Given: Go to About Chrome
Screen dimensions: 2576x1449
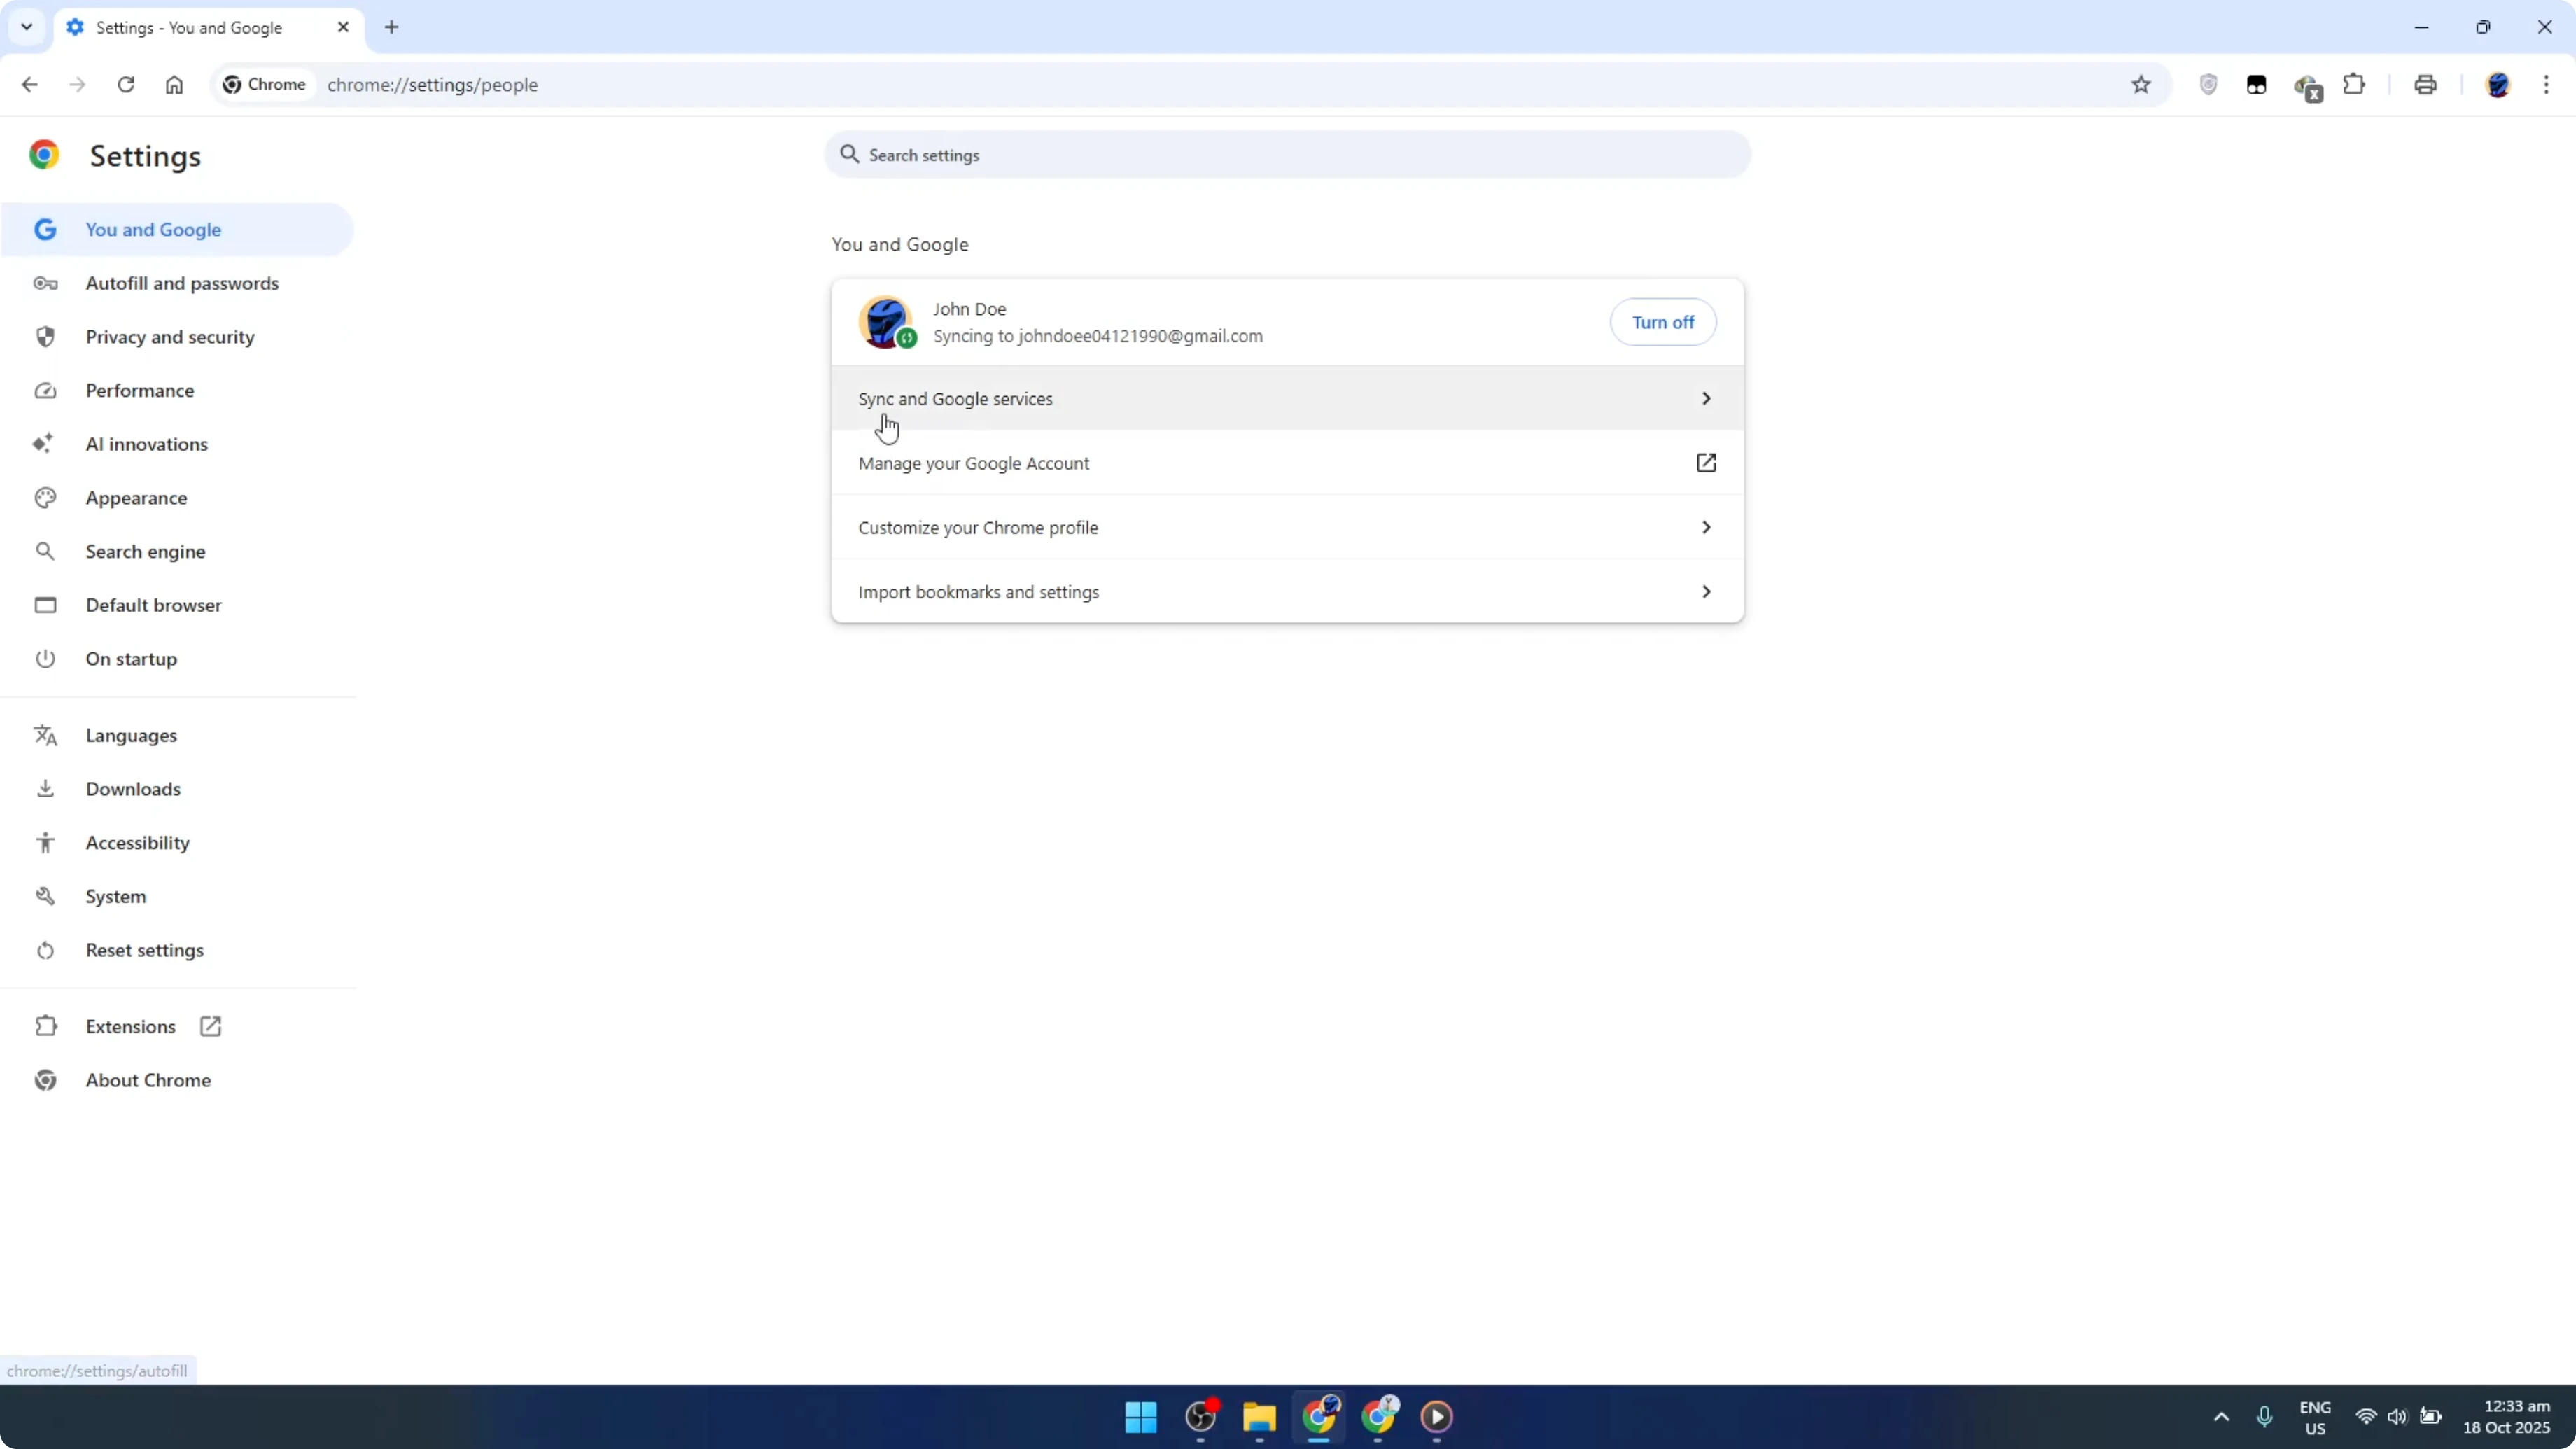Looking at the screenshot, I should pyautogui.click(x=147, y=1080).
